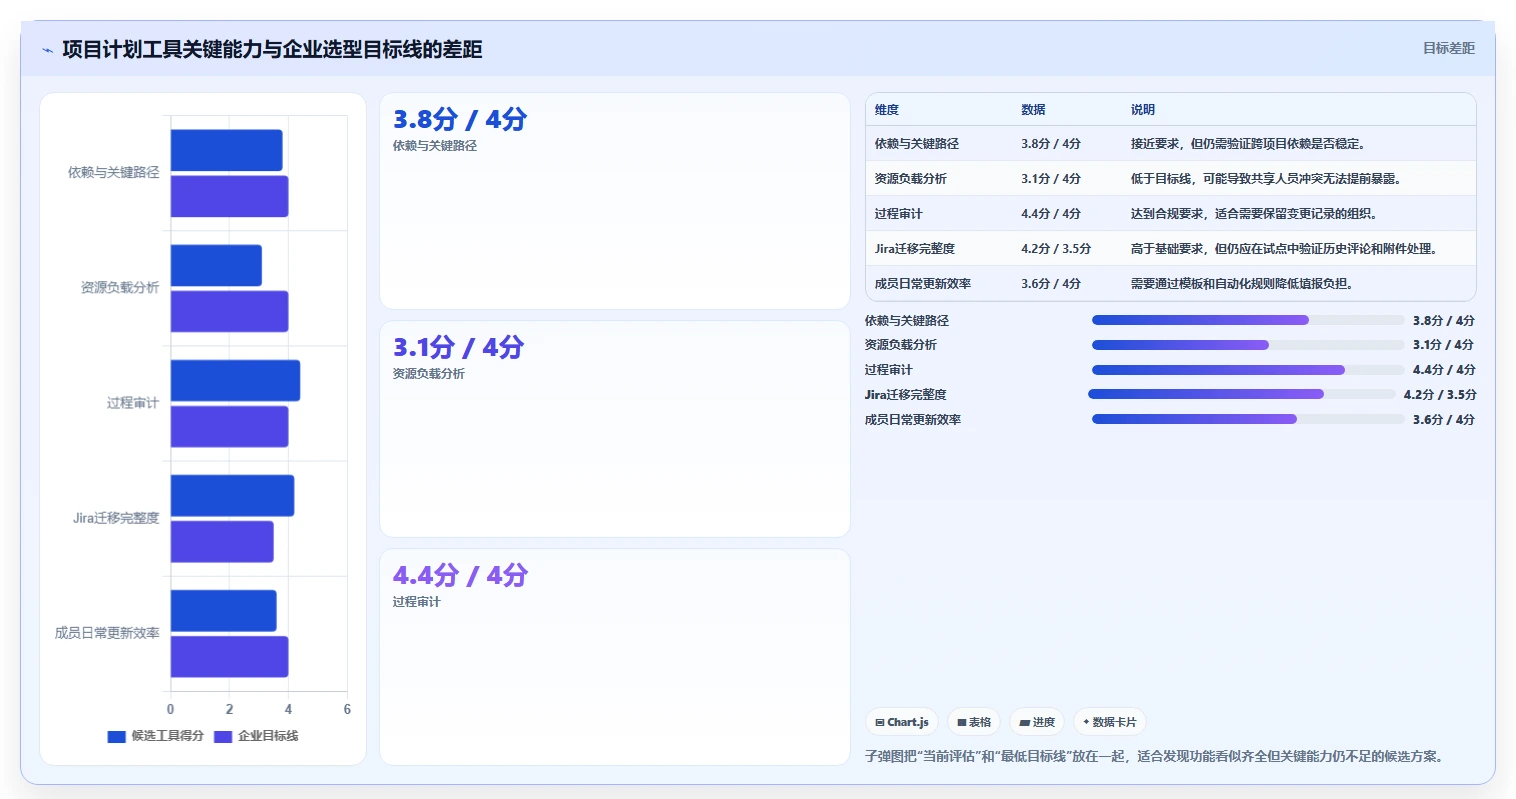This screenshot has width=1516, height=799.
Task: Click 4.2分 / 3.5分 in the table's Jira迁移完整度 row
Action: pos(1056,249)
